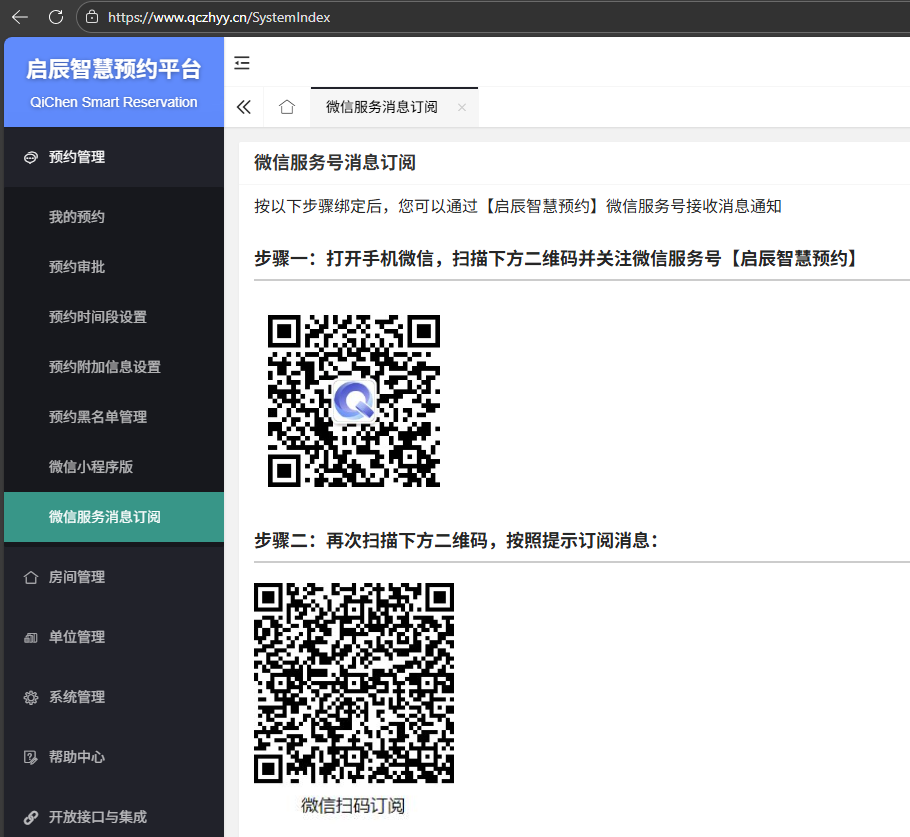Screen dimensions: 910x837
Task: Click the 微信扫码订阅 QR code image
Action: tap(354, 683)
